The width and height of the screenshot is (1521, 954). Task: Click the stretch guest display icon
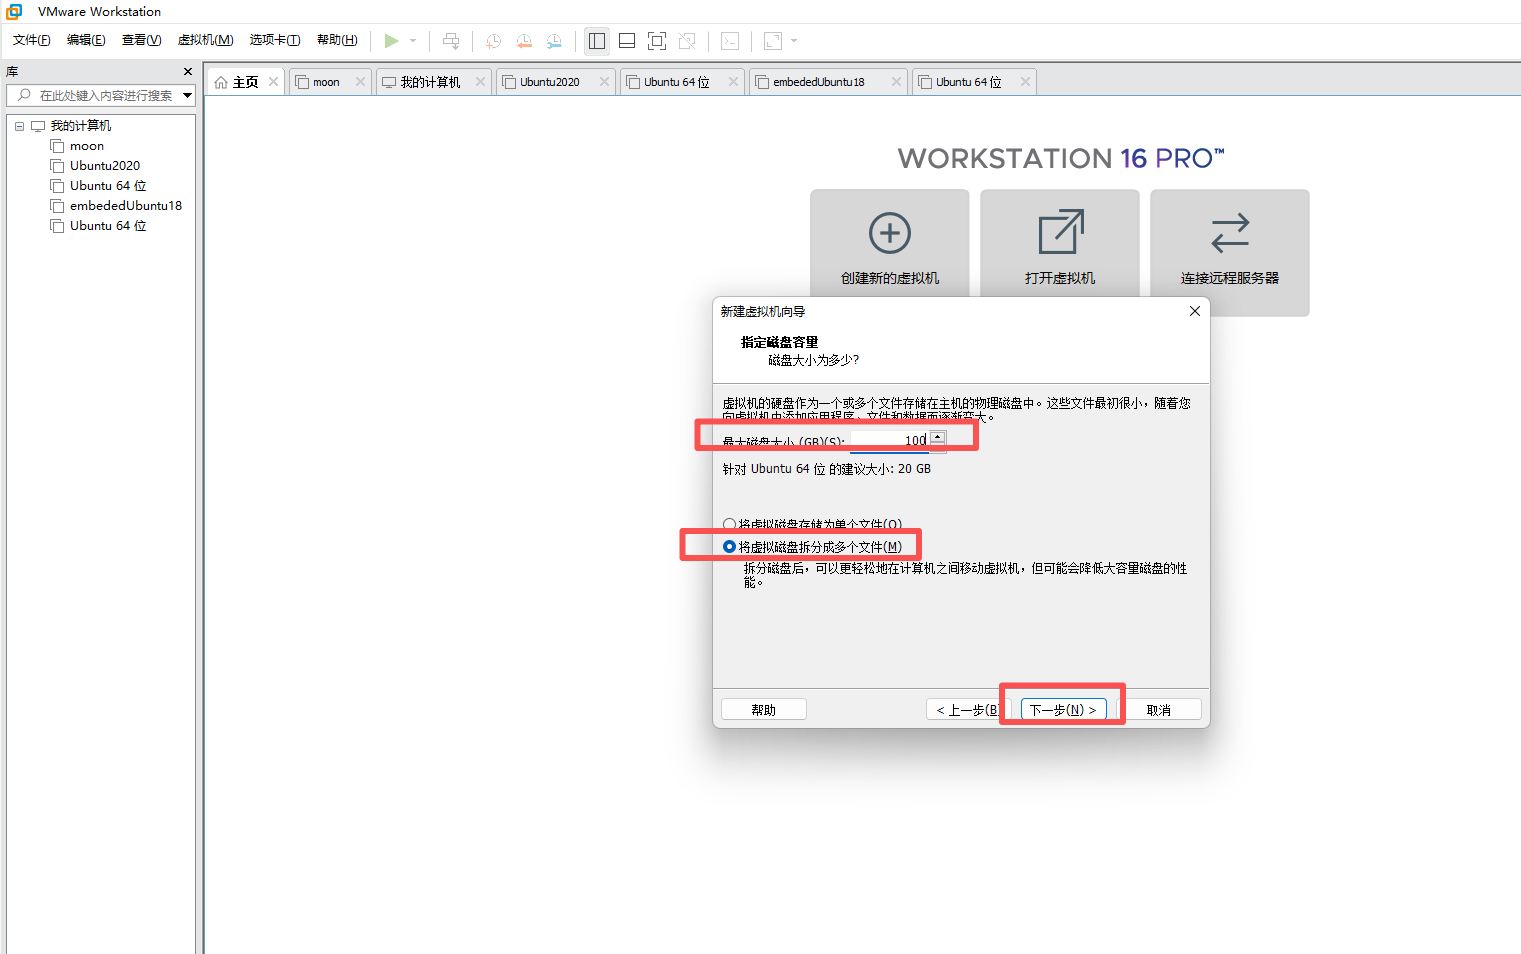pos(773,41)
